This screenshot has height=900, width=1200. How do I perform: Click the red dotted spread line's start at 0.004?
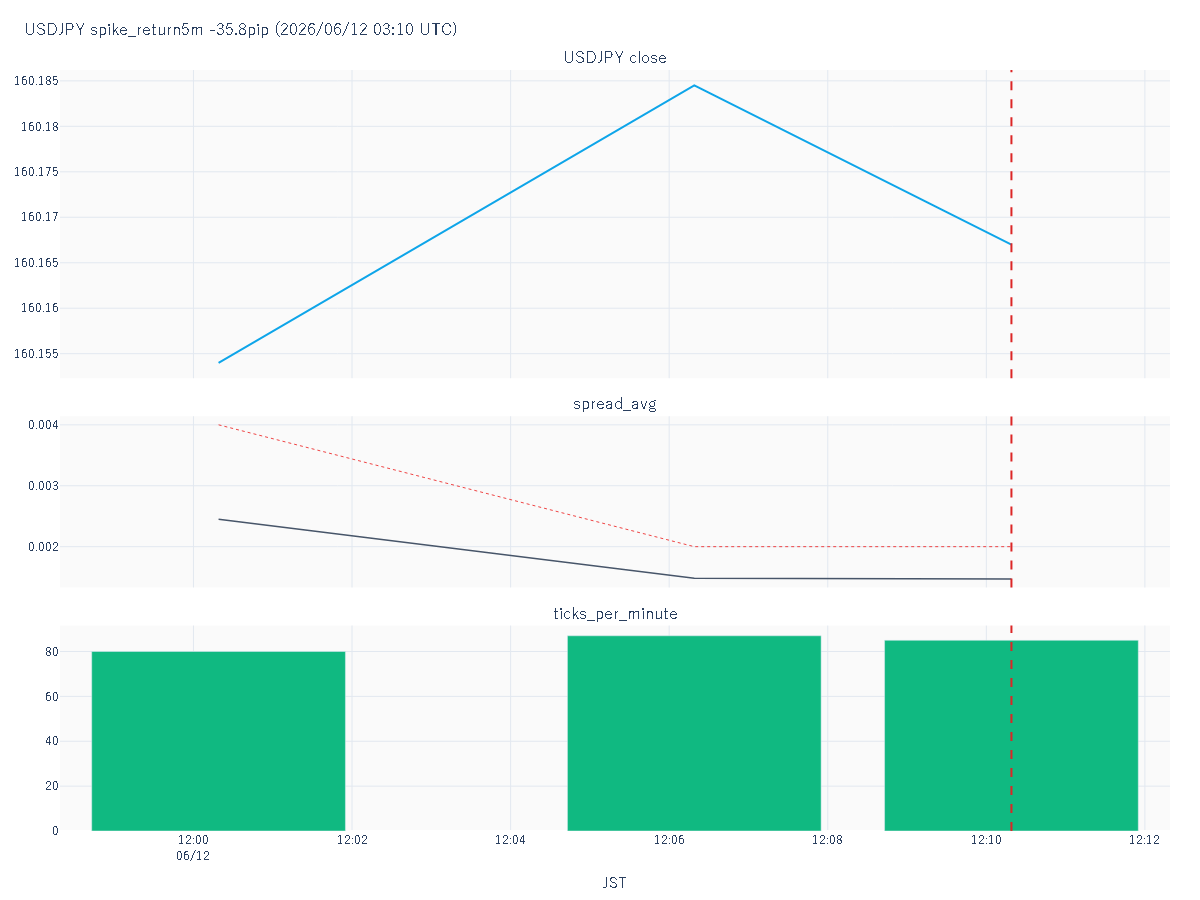219,425
